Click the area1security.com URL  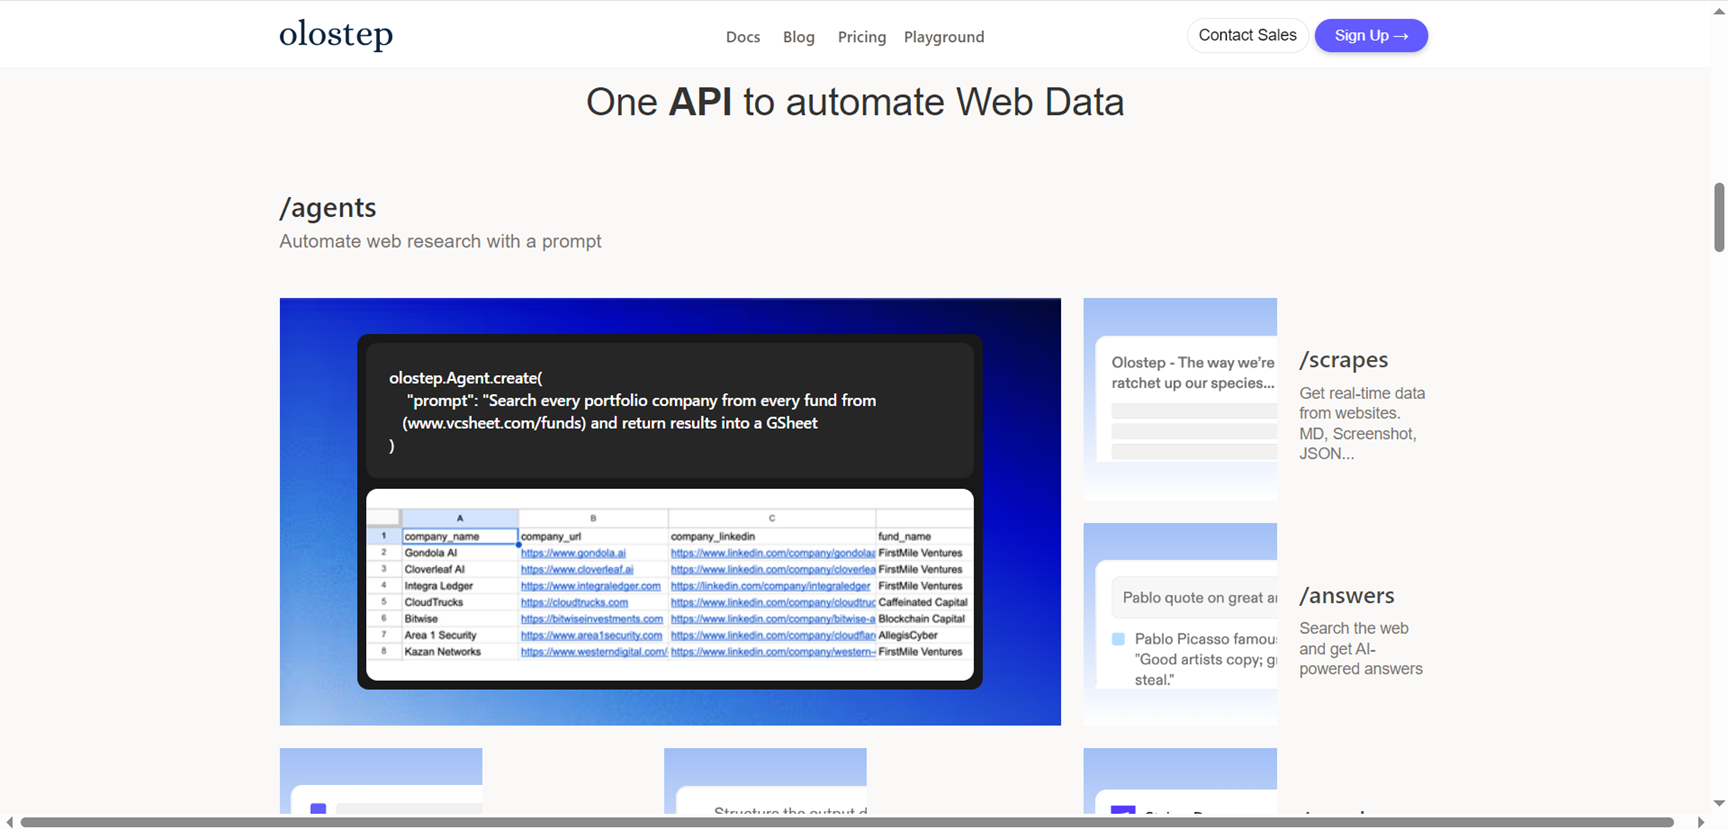[x=591, y=635]
